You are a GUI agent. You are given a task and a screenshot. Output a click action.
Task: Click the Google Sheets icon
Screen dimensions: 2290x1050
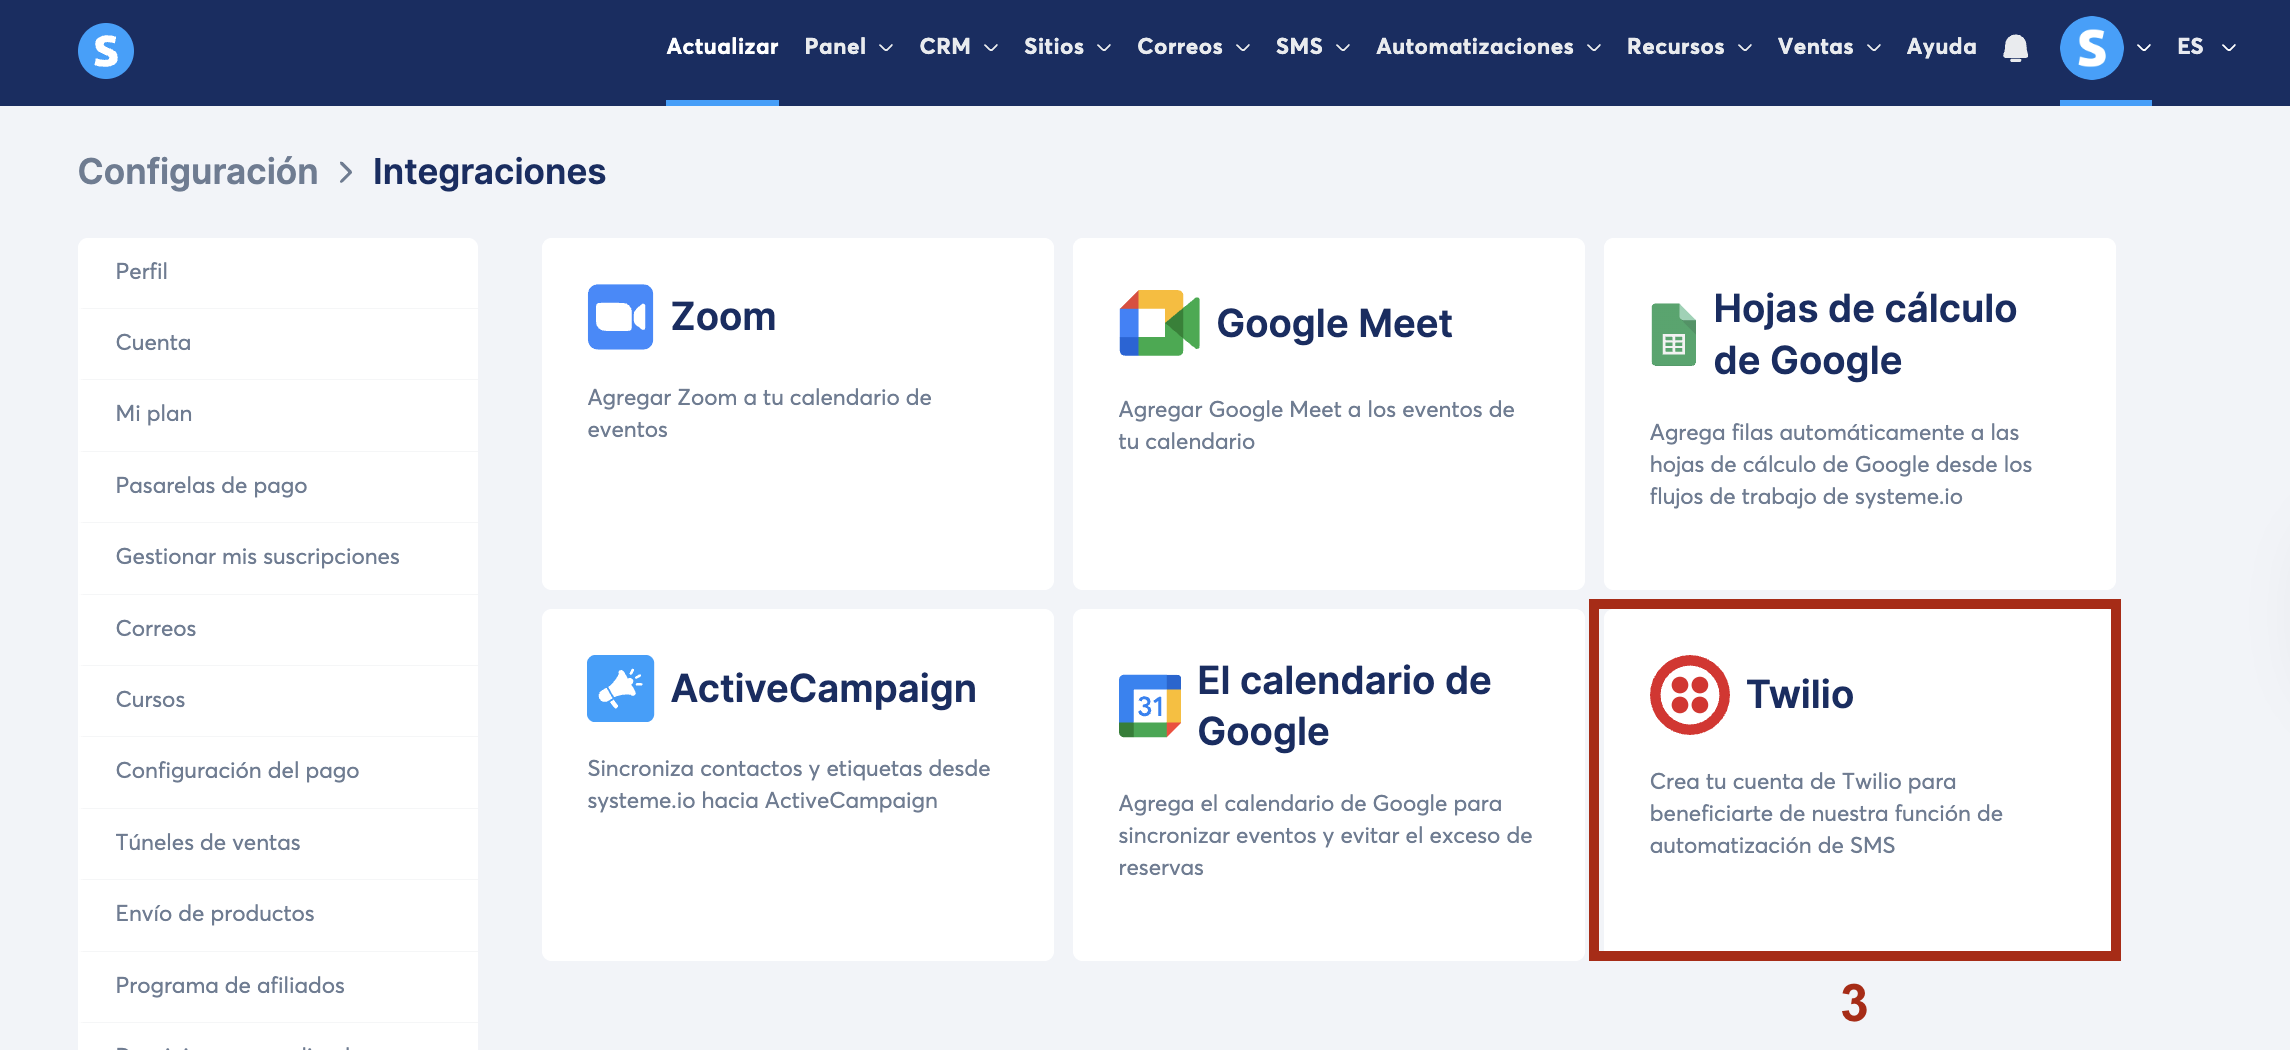pos(1673,335)
